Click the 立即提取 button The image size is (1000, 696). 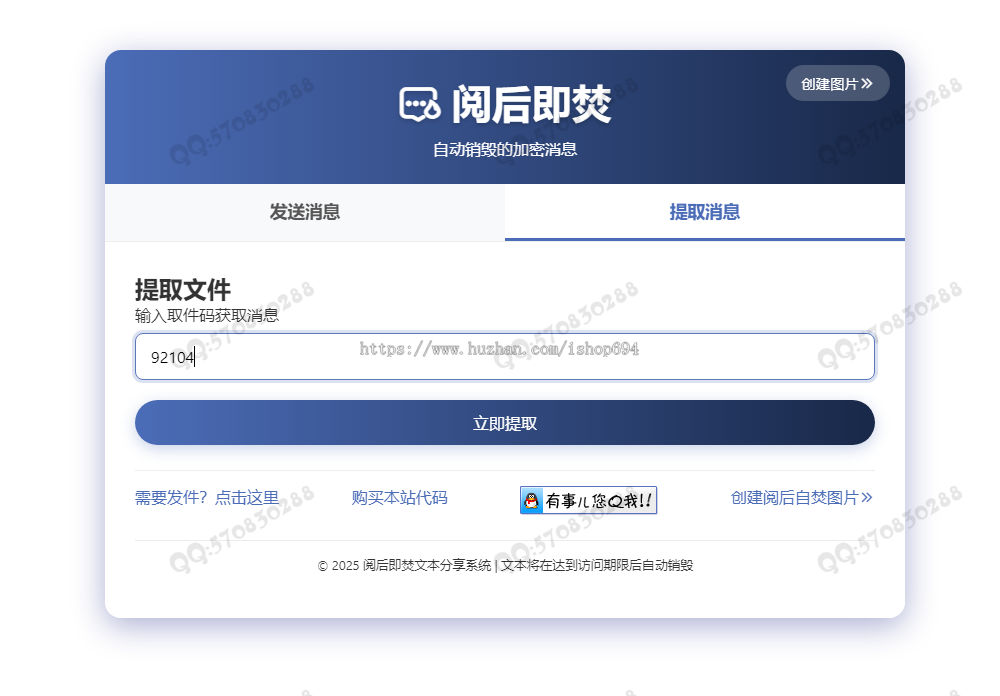pyautogui.click(x=504, y=423)
